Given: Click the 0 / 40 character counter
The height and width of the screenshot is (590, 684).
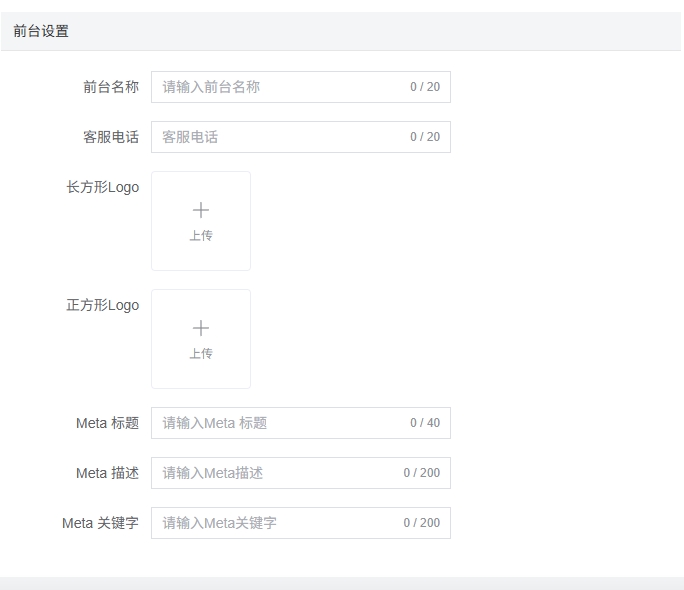Looking at the screenshot, I should point(425,423).
